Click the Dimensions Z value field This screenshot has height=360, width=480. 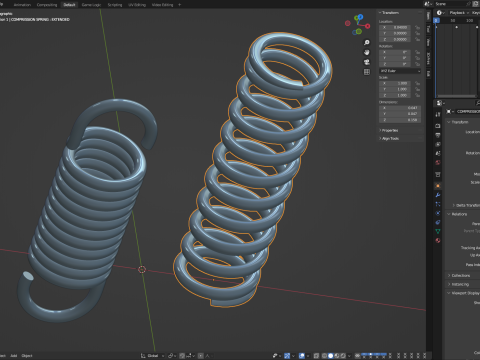point(400,120)
